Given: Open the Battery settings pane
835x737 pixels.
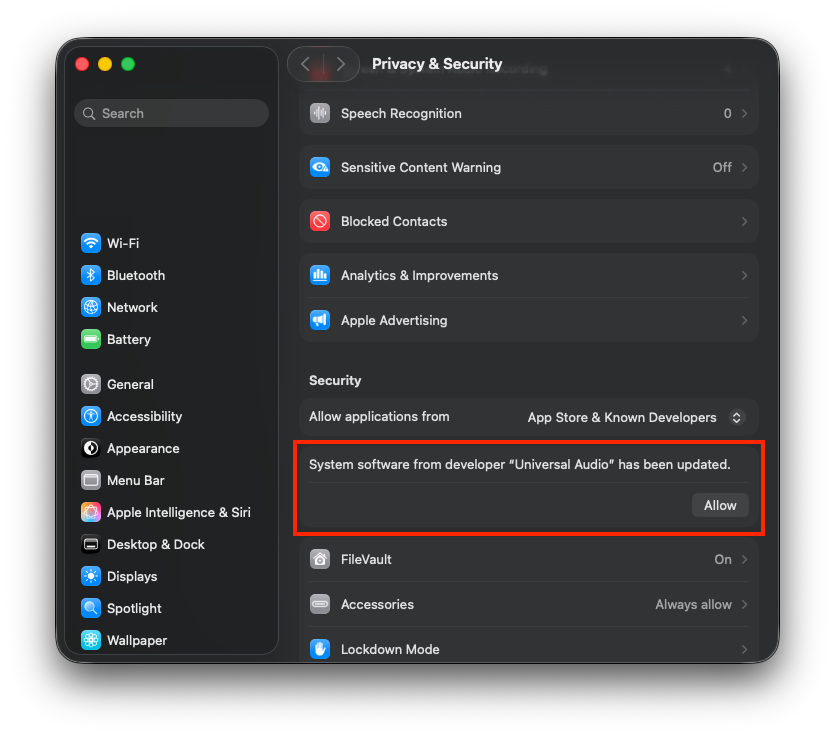Looking at the screenshot, I should tap(128, 339).
